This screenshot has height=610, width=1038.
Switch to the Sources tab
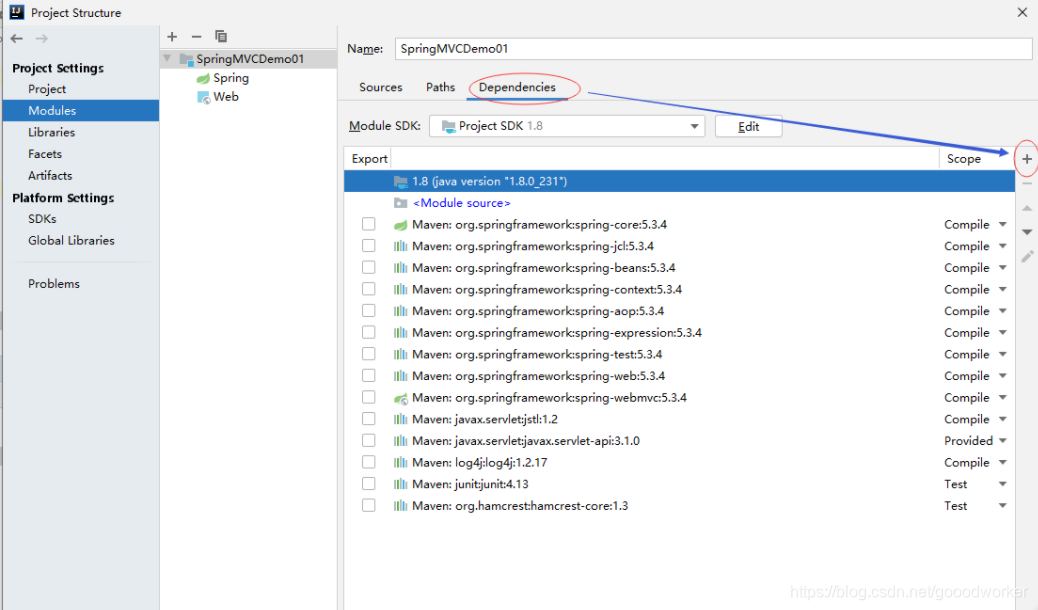coord(381,87)
